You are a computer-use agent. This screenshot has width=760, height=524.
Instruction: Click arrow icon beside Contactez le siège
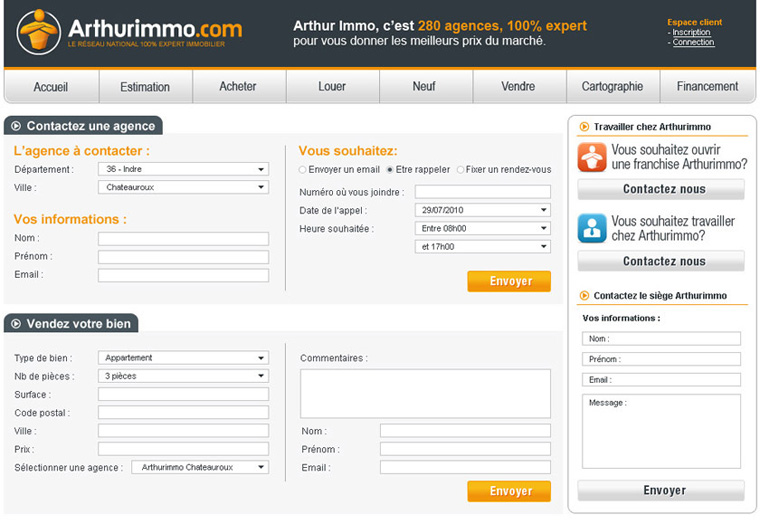click(585, 296)
